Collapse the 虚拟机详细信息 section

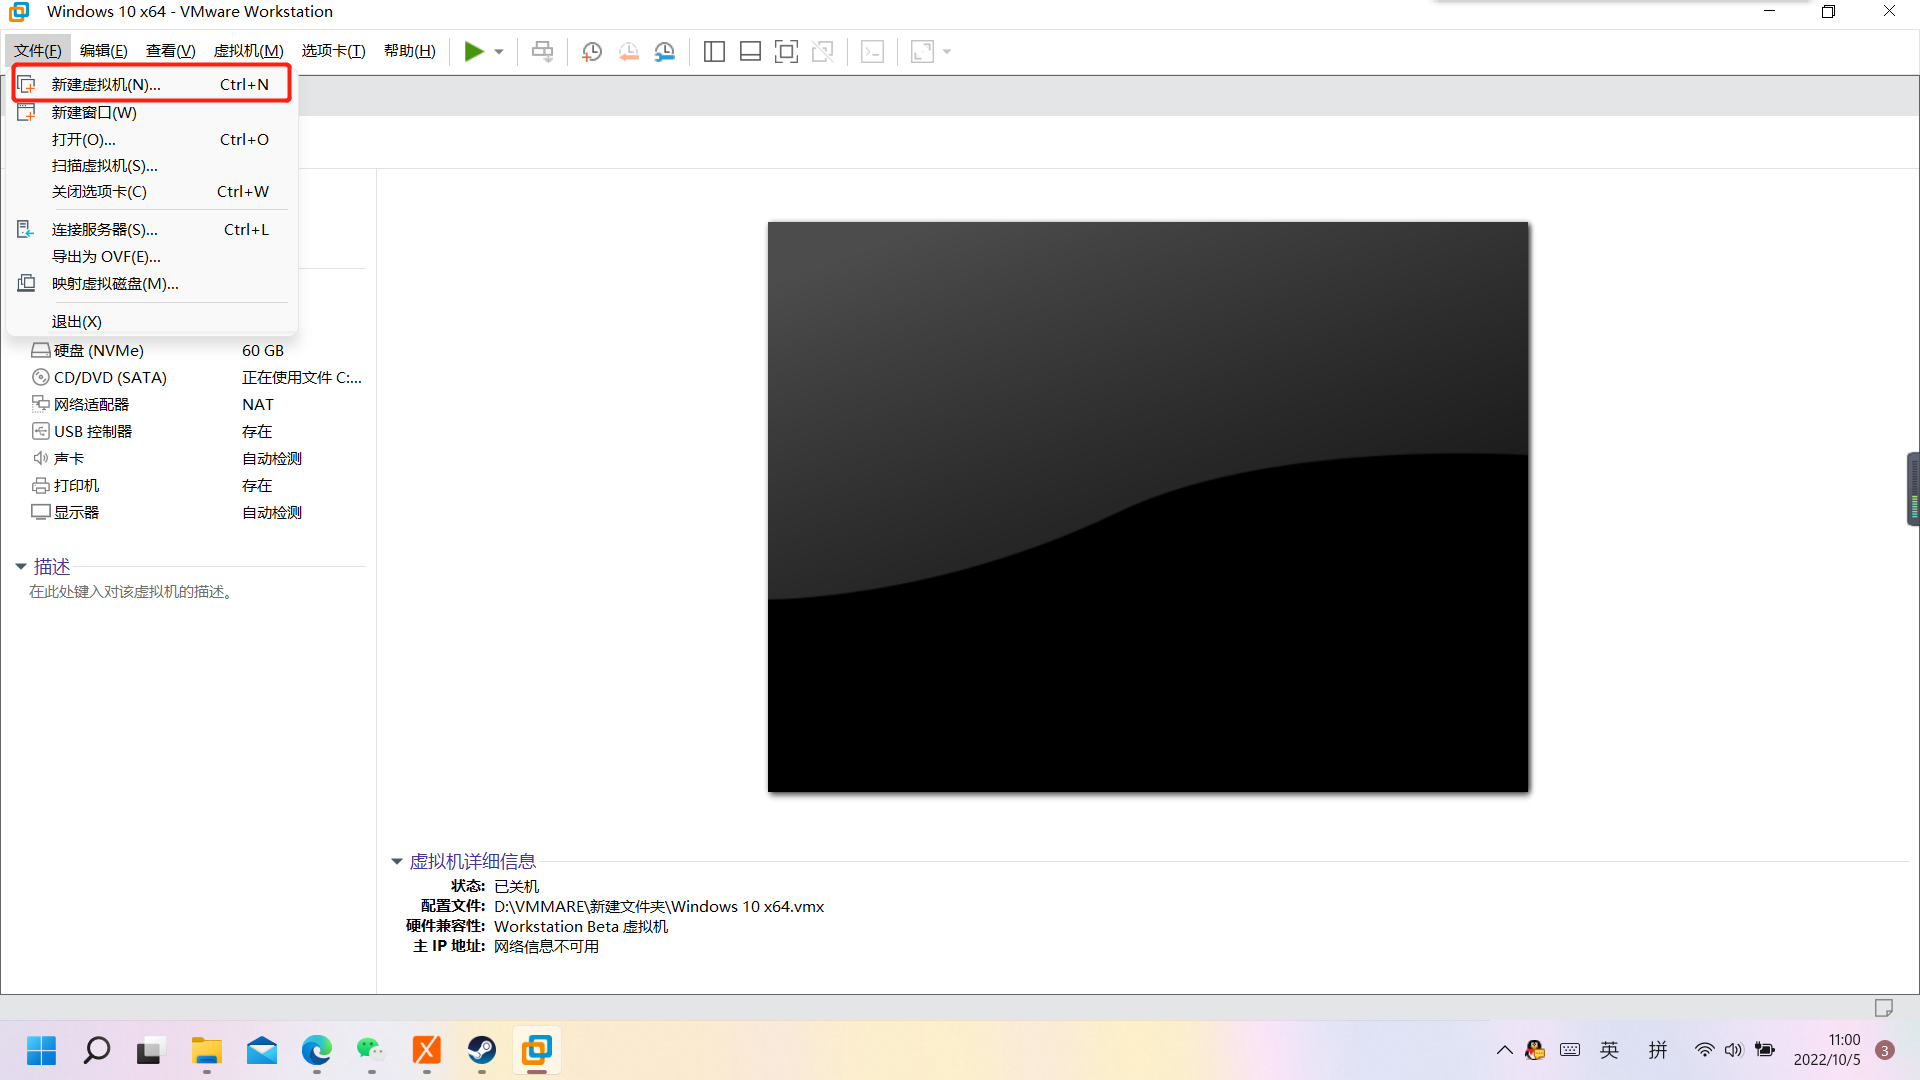coord(396,861)
